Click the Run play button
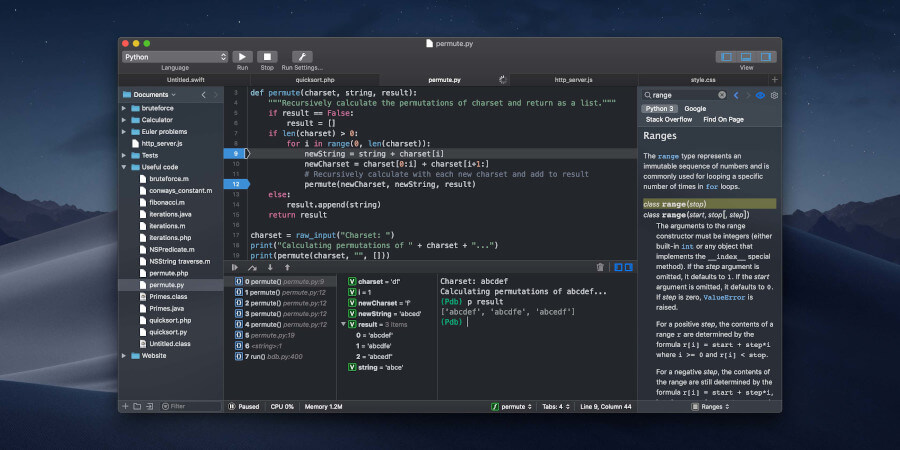This screenshot has height=450, width=900. (242, 57)
